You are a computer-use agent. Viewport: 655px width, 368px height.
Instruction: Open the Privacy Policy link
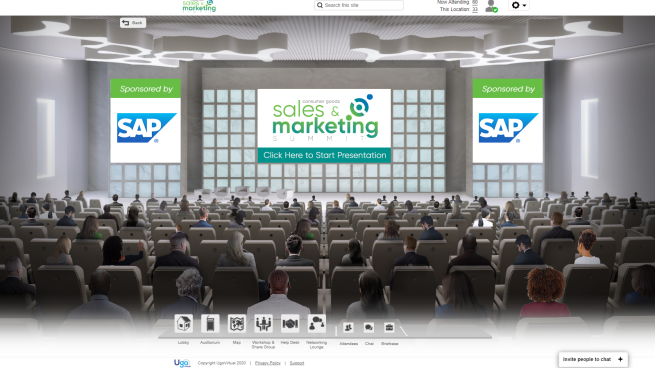[268, 363]
